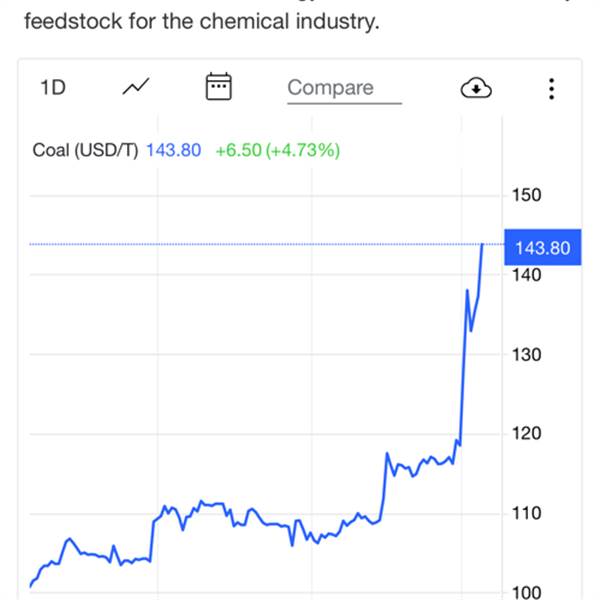Click the 150 price axis label
The width and height of the screenshot is (600, 600).
point(526,194)
